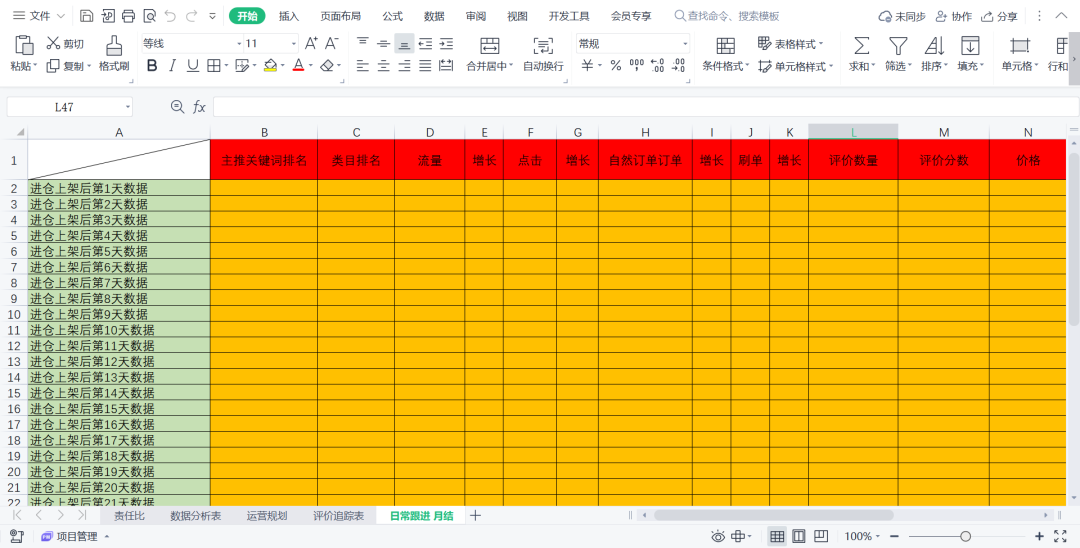Viewport: 1080px width, 548px height.
Task: Click the search commands box (查找命令)
Action: pyautogui.click(x=727, y=16)
